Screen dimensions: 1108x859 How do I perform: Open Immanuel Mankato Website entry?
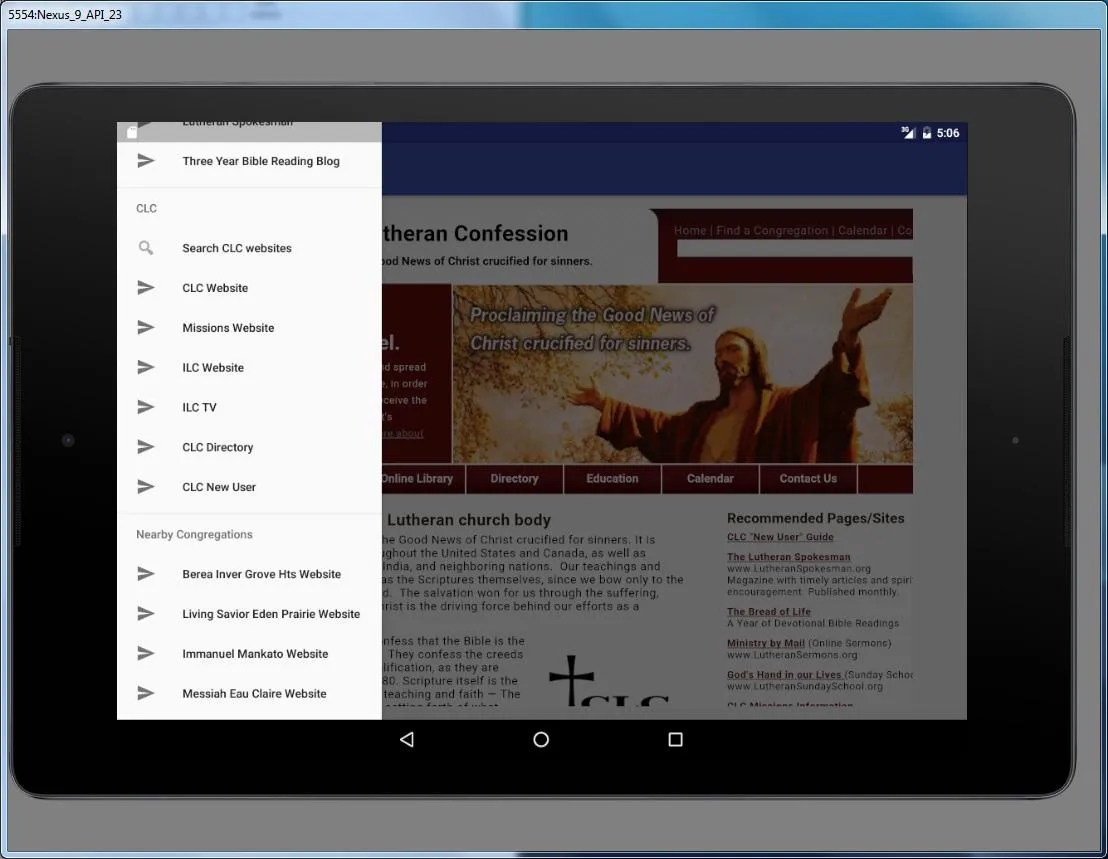(249, 653)
